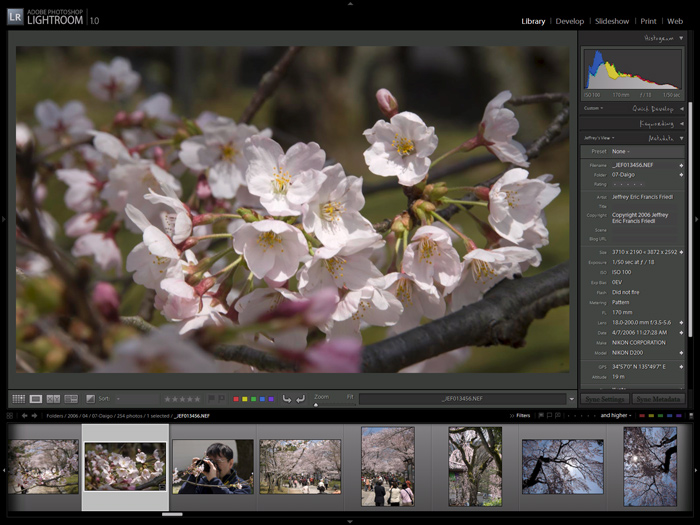700x525 pixels.
Task: Click Lightroom LR logo icon
Action: [15, 17]
